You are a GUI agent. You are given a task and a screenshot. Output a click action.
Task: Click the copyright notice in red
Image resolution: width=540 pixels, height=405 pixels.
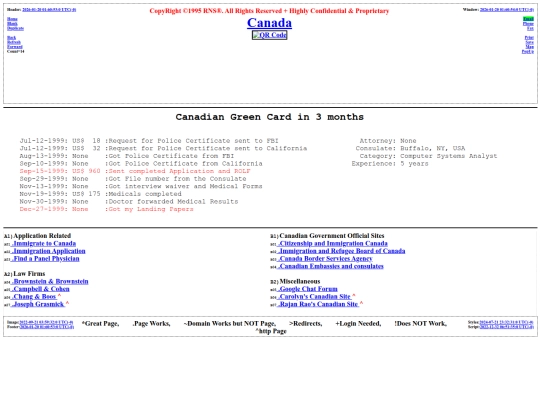(x=269, y=11)
